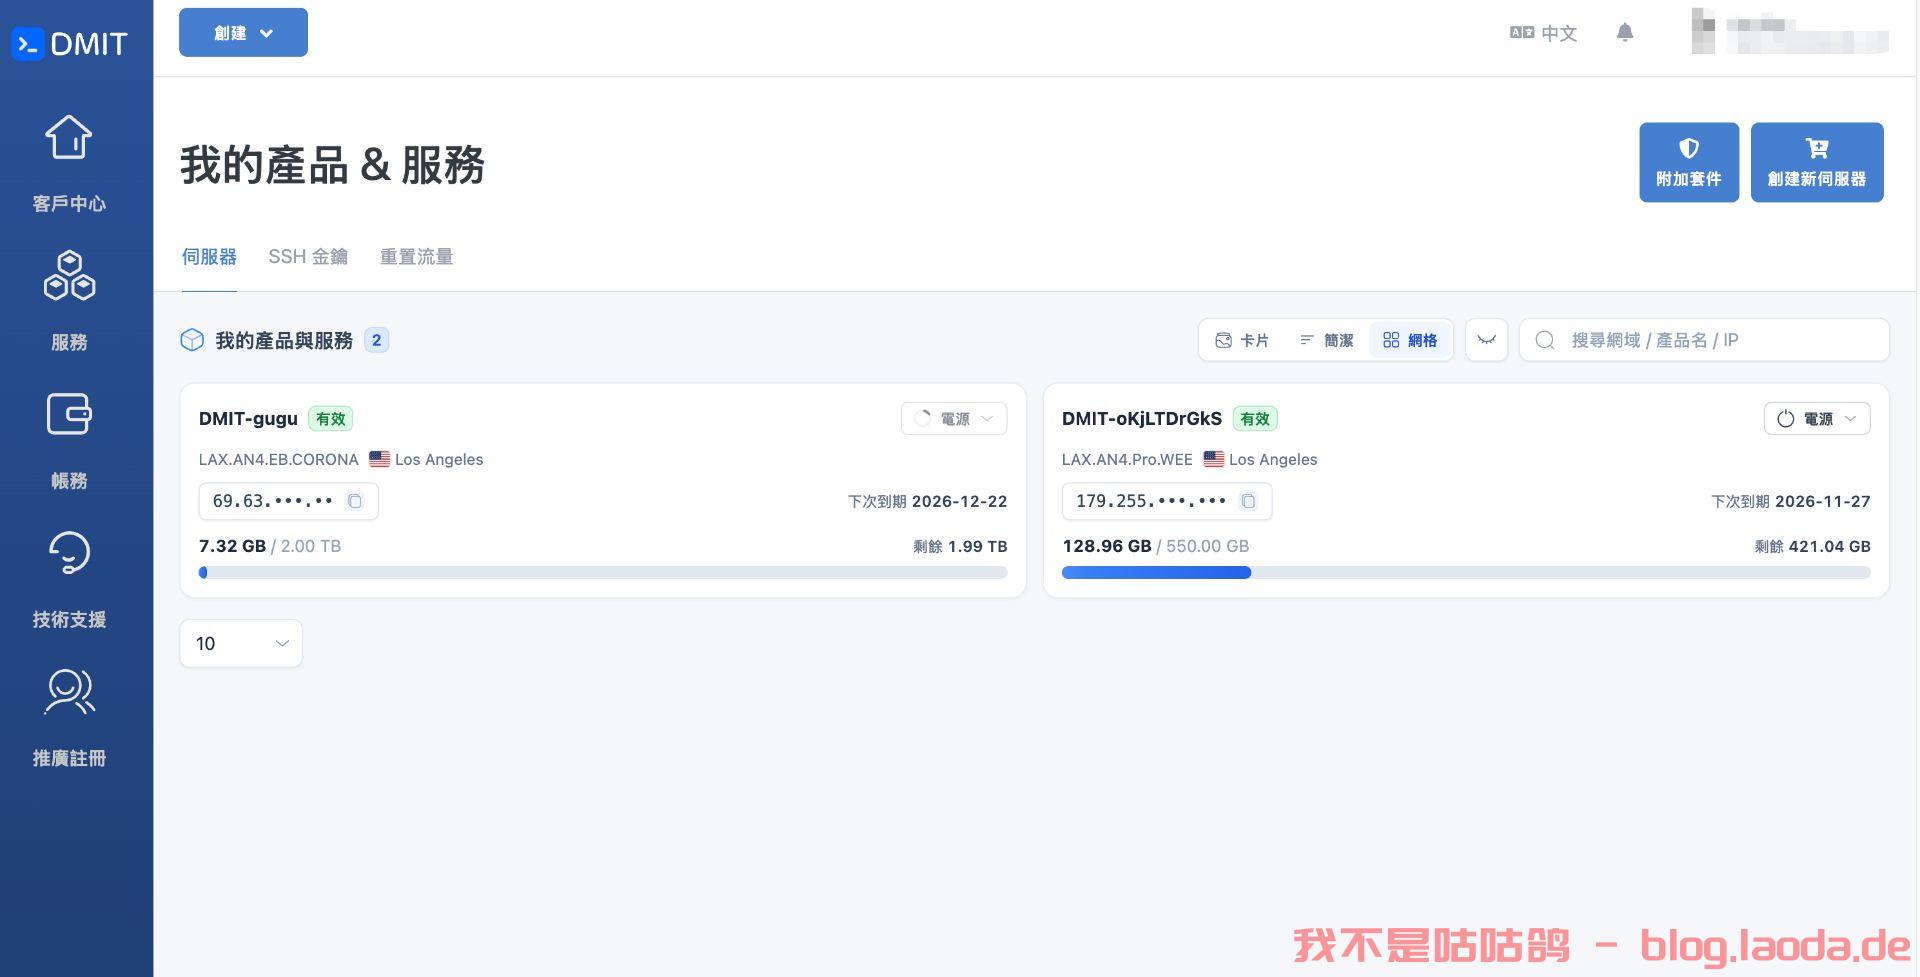Open 推廣註冊 users icon in sidebar
1920x977 pixels.
[69, 692]
